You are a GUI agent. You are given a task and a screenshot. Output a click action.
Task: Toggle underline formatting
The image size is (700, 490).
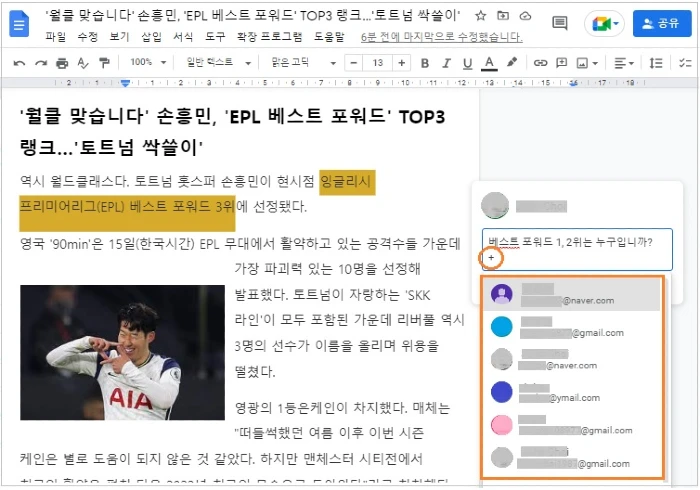(467, 64)
